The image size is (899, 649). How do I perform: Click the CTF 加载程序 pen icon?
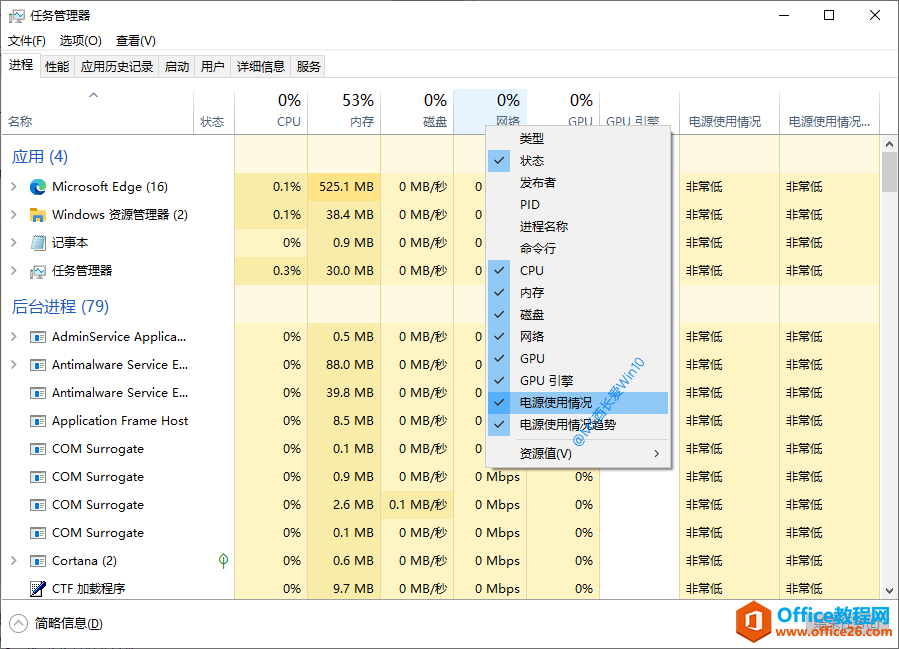coord(38,589)
